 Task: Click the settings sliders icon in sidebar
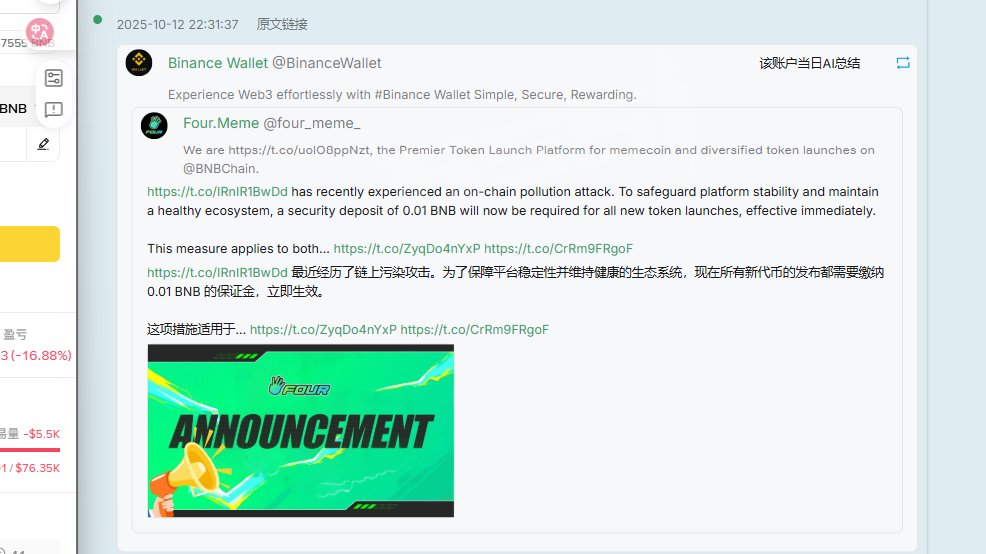click(53, 78)
